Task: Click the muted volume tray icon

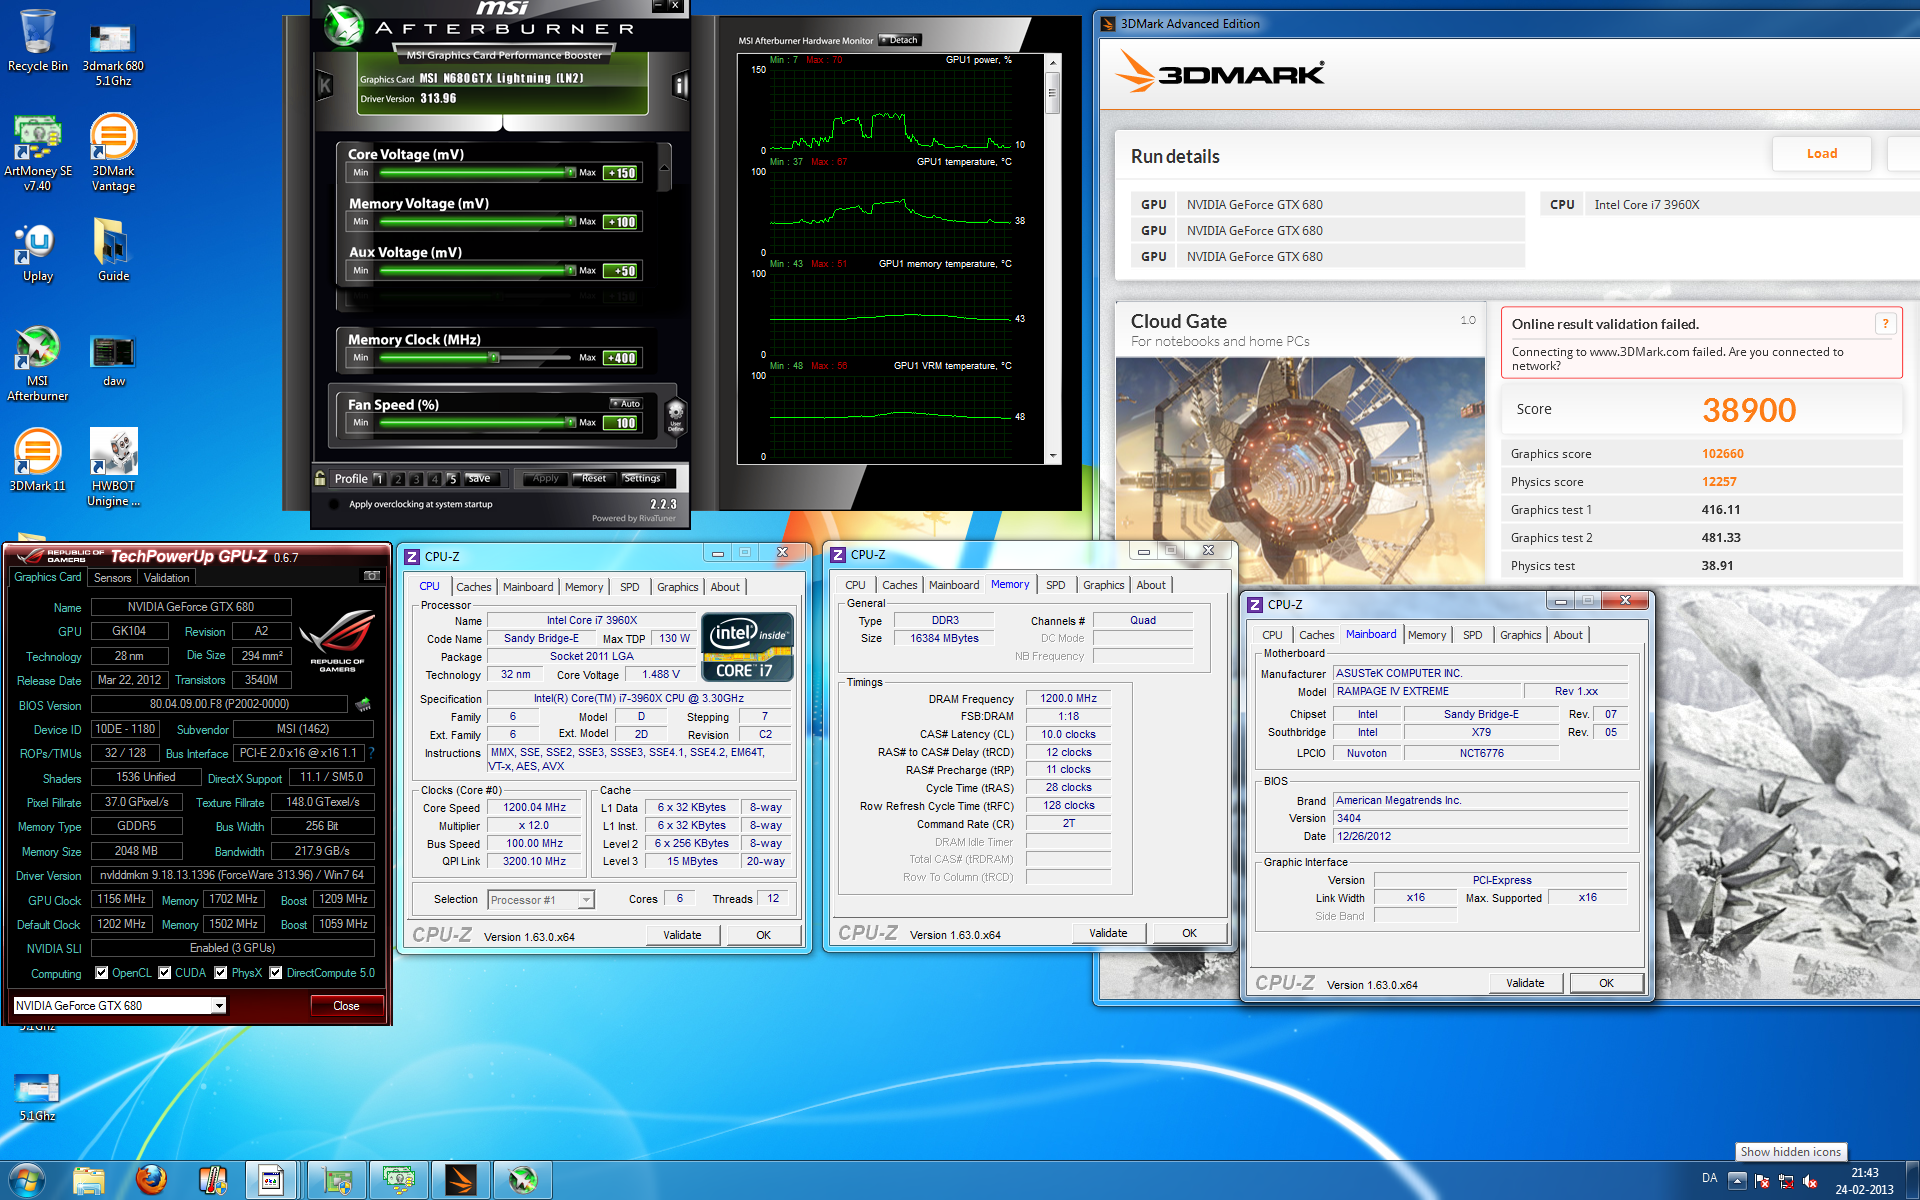Action: point(1810,1181)
